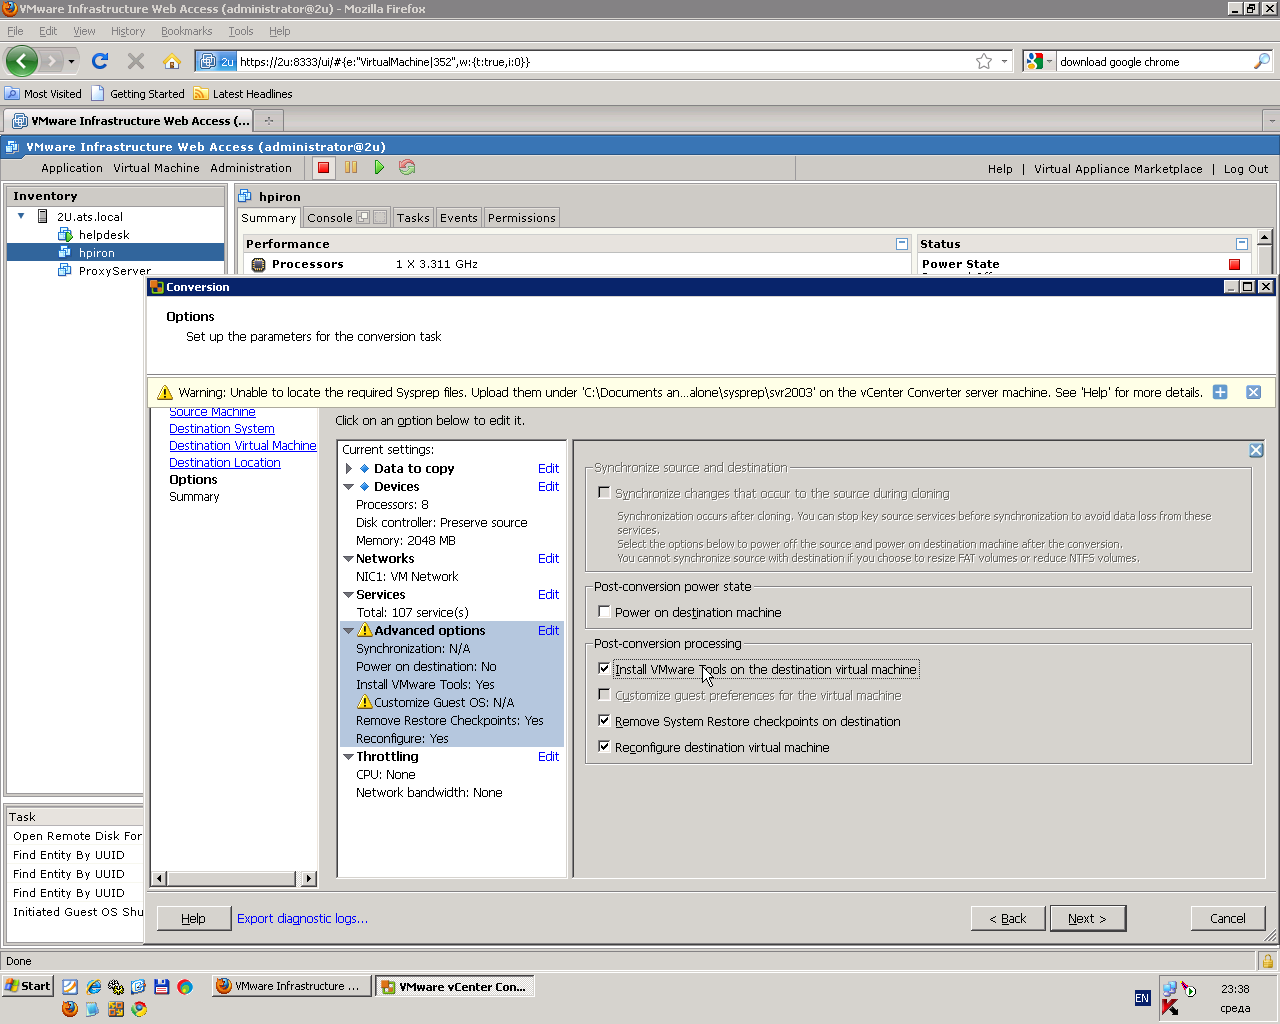Viewport: 1280px width, 1024px height.
Task: Click the Firefox quick launch icon
Action: 69,1009
